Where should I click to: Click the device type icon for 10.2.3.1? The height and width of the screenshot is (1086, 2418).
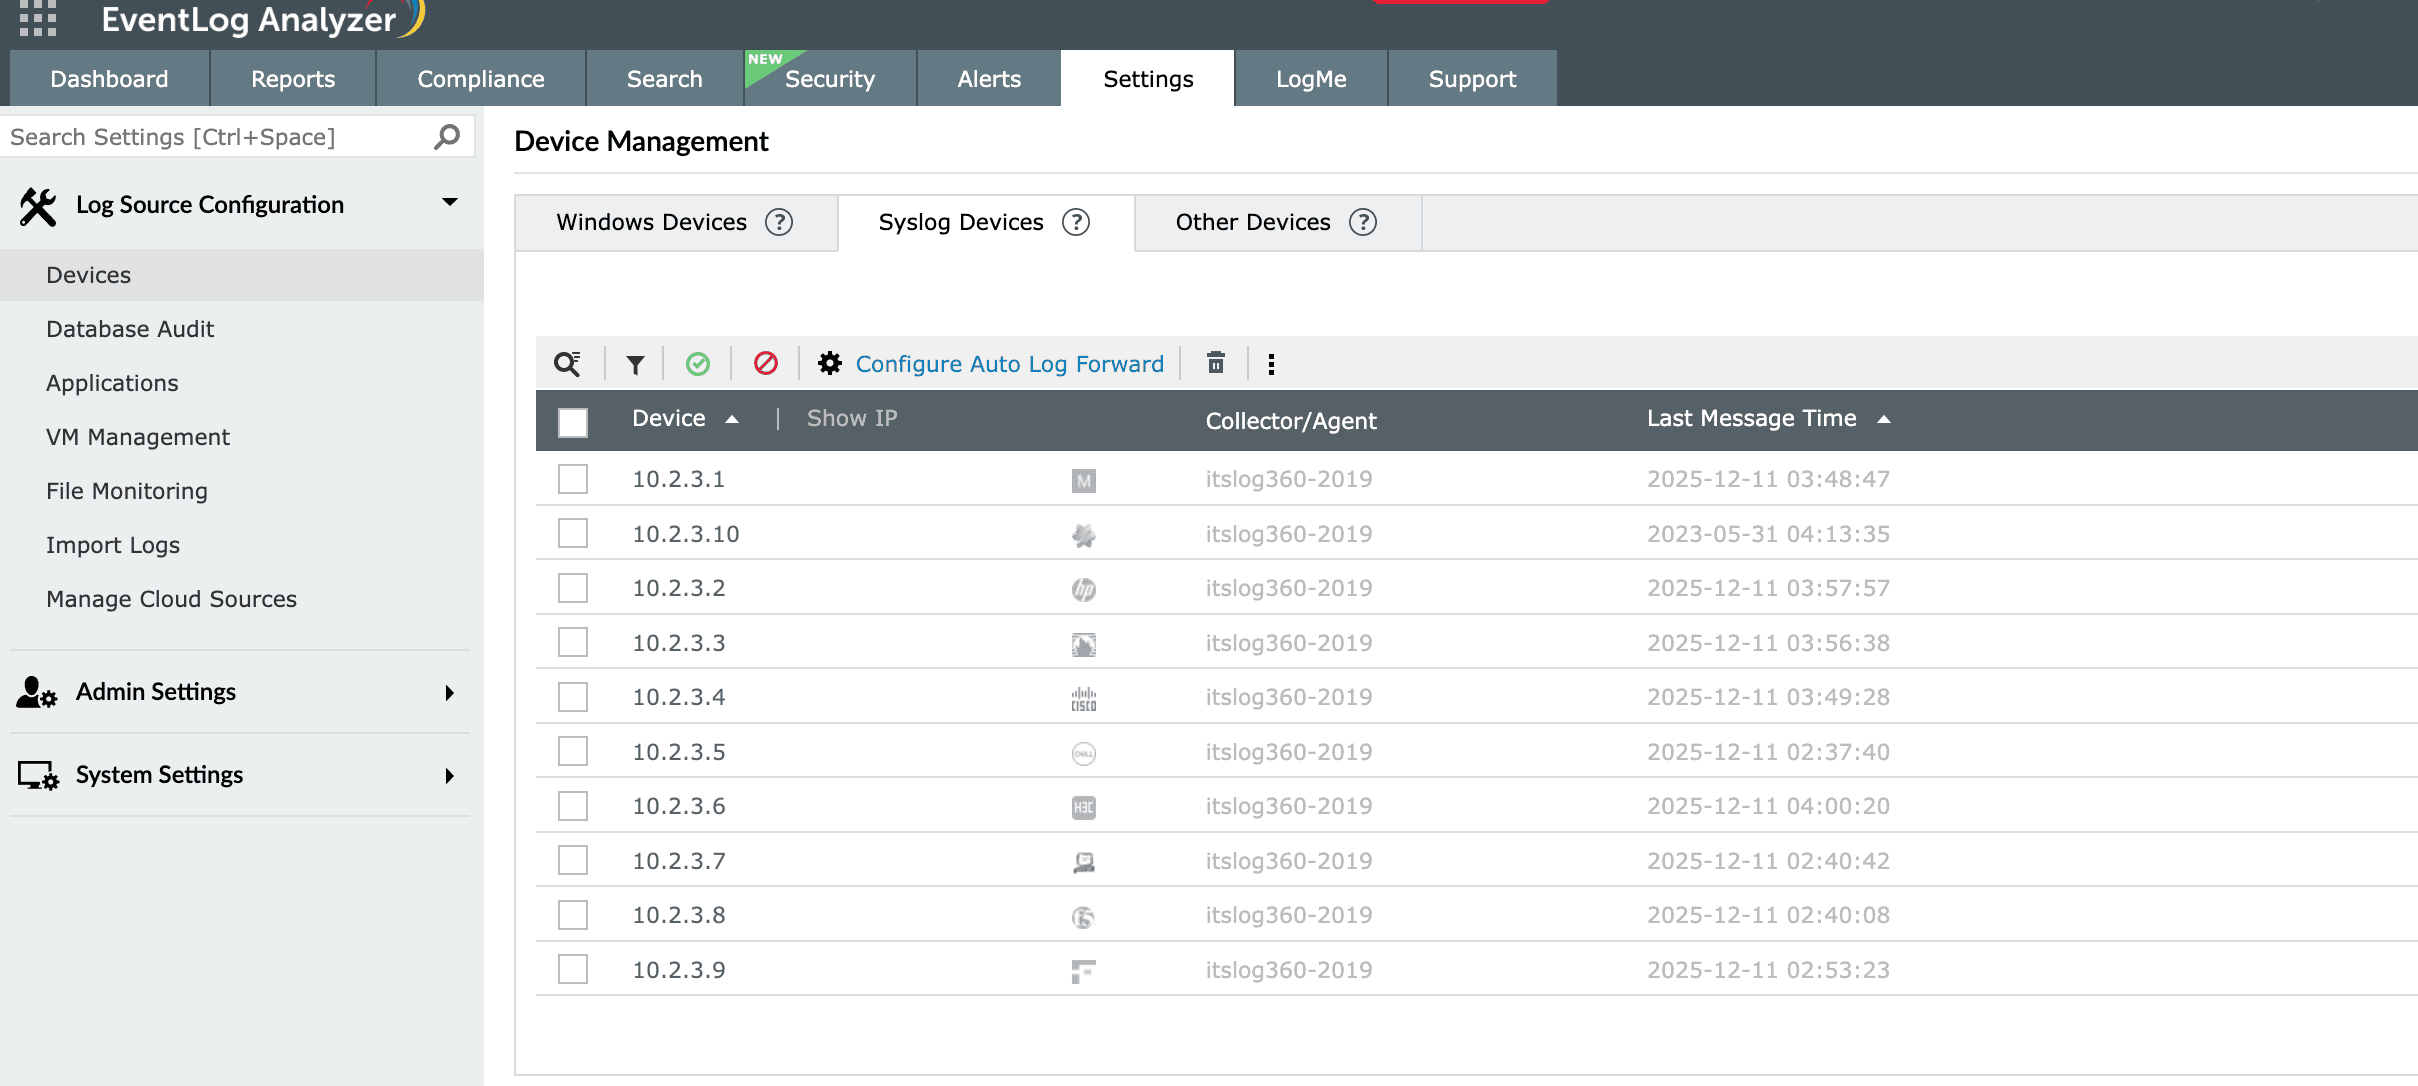click(x=1084, y=481)
